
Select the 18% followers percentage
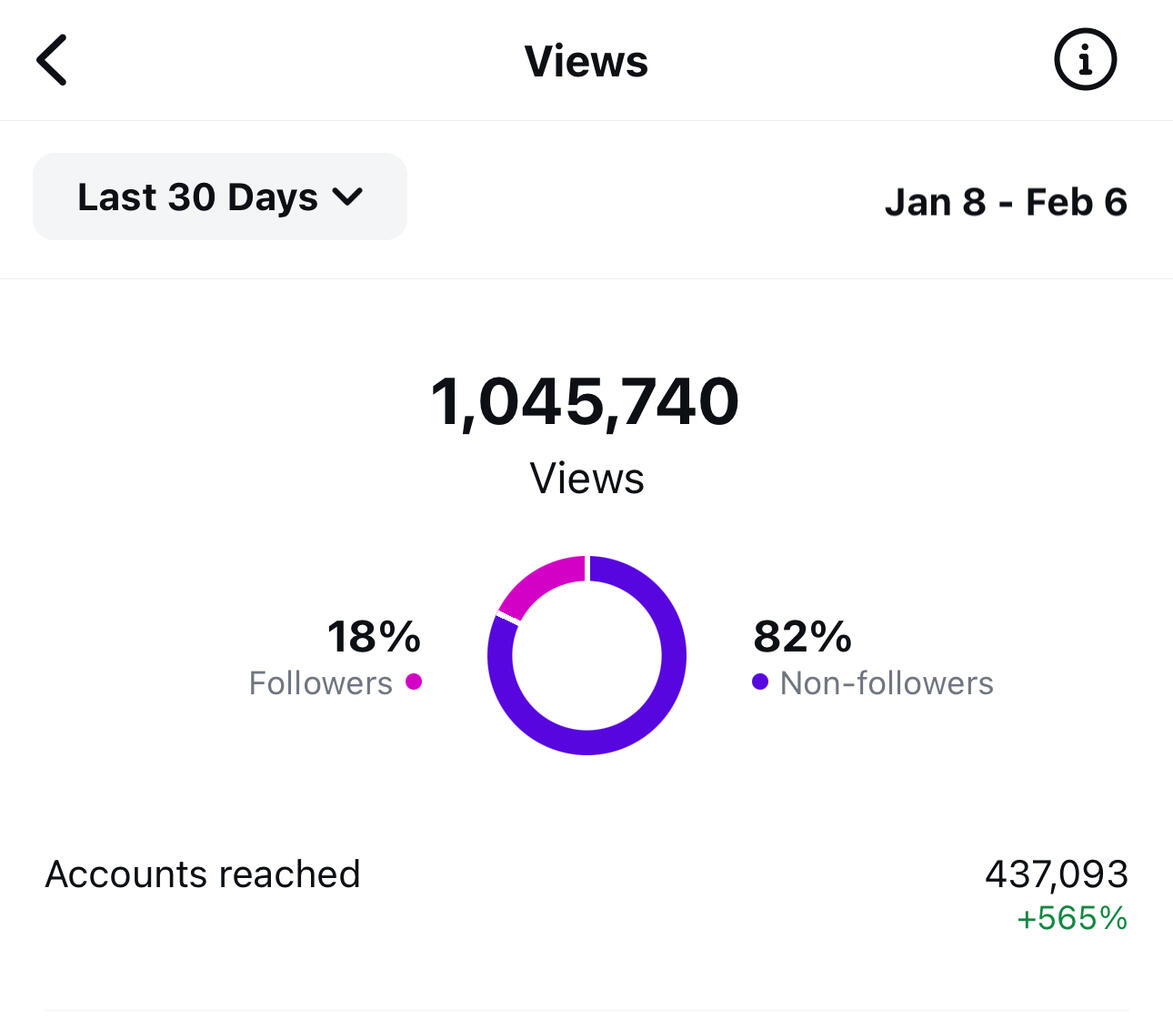click(x=374, y=637)
